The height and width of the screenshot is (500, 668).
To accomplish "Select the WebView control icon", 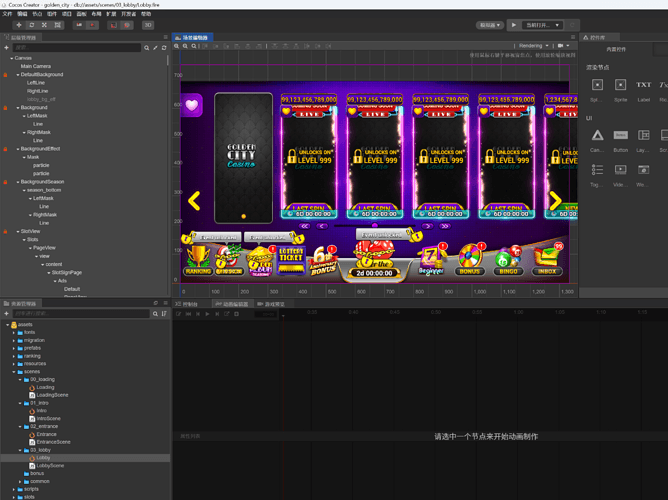I will click(643, 170).
